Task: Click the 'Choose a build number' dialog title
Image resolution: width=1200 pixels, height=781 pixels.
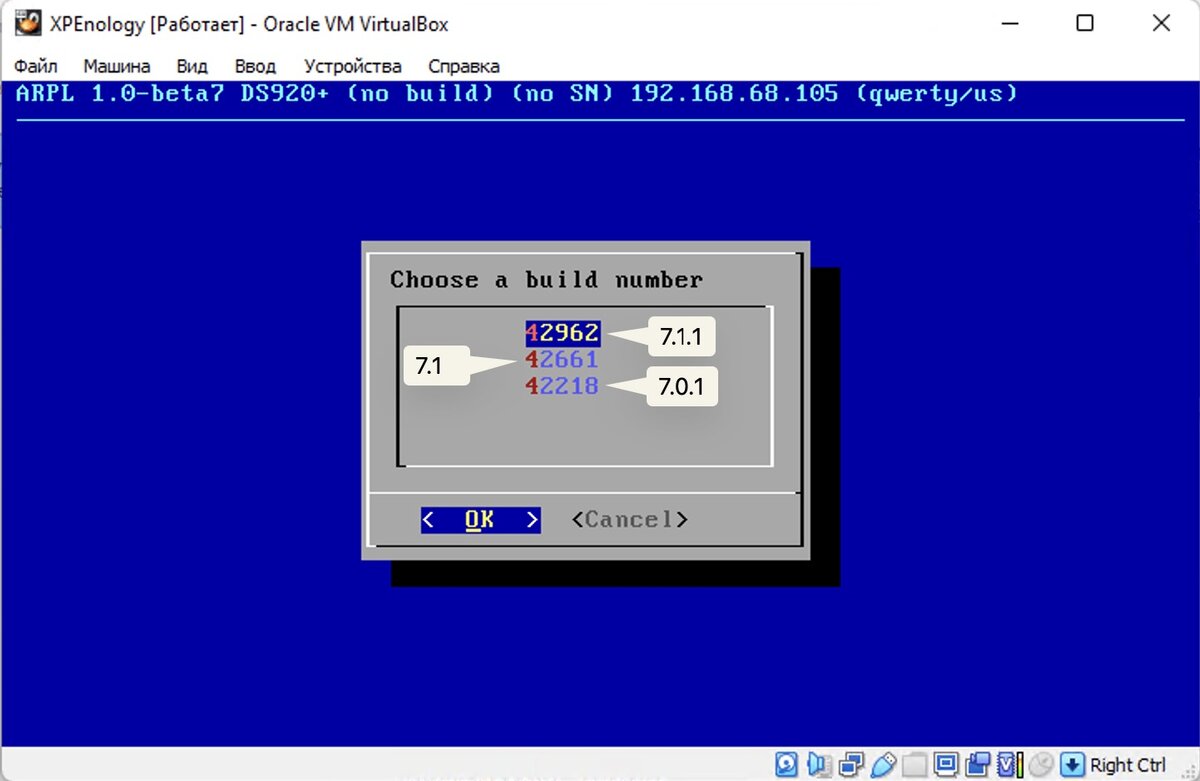Action: [x=547, y=280]
